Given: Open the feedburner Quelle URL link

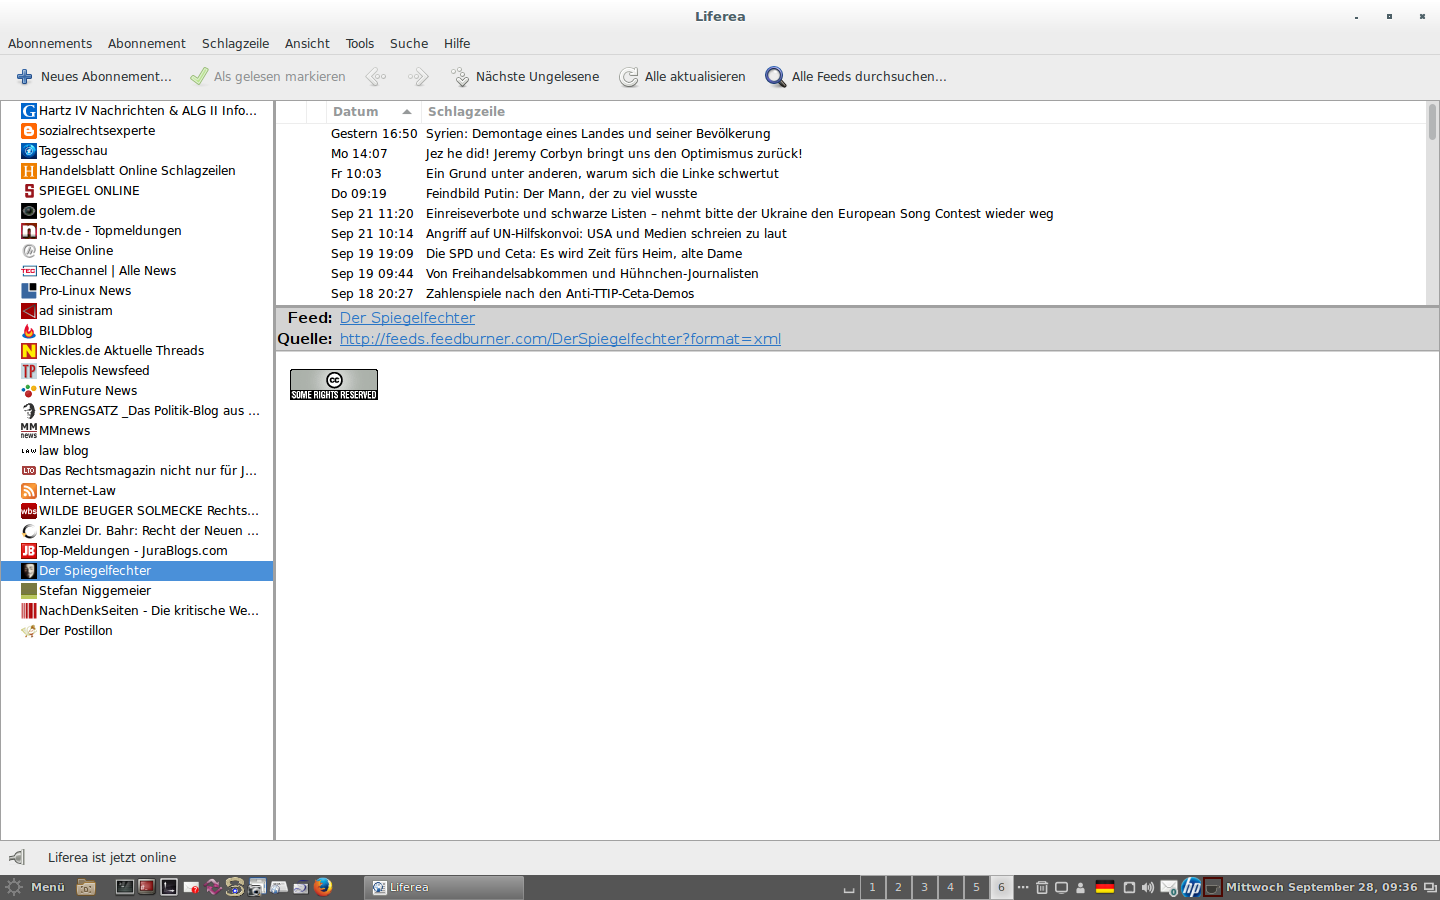Looking at the screenshot, I should tap(560, 339).
